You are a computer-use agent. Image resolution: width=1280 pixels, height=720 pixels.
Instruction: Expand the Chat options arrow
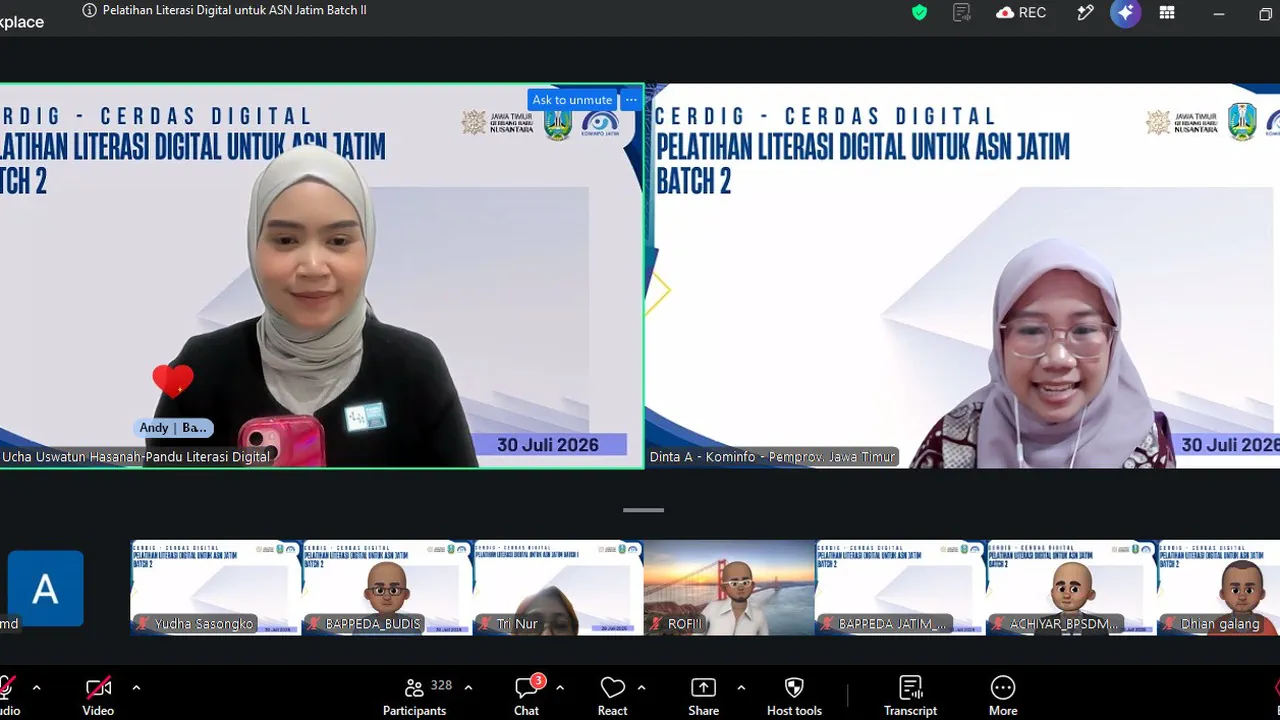(560, 688)
